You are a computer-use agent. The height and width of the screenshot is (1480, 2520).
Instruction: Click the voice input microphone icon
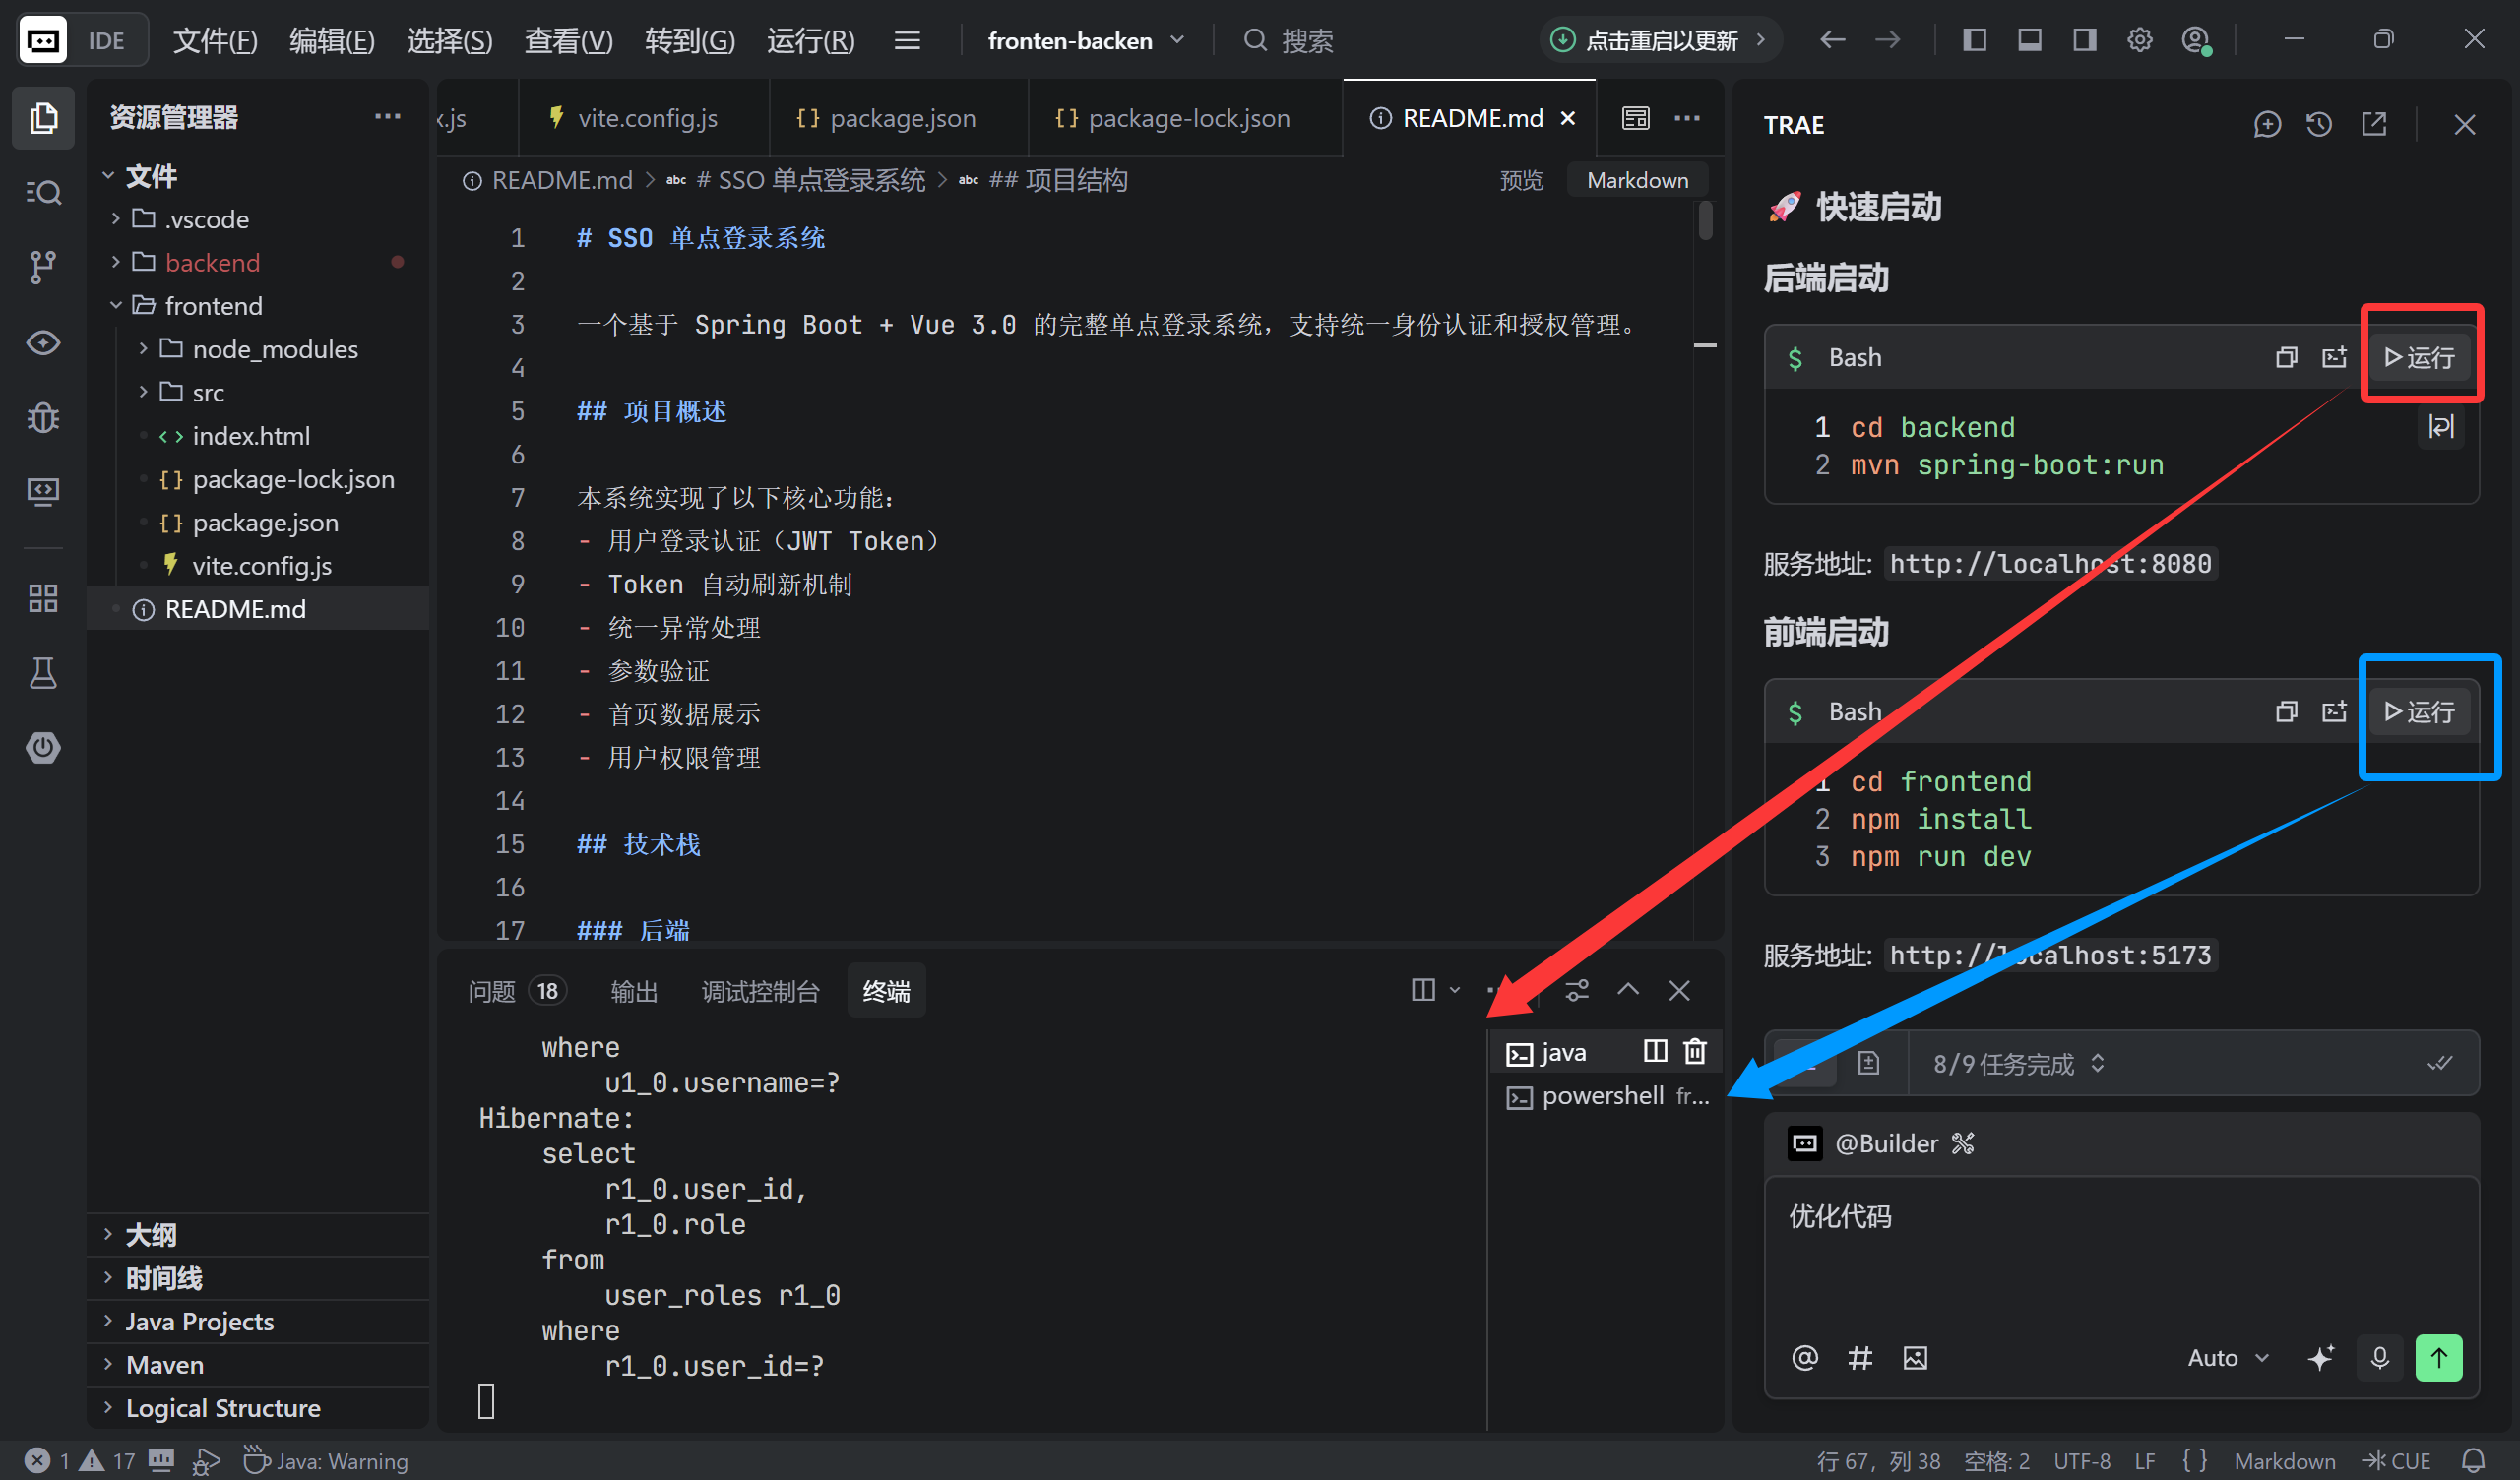[2380, 1357]
